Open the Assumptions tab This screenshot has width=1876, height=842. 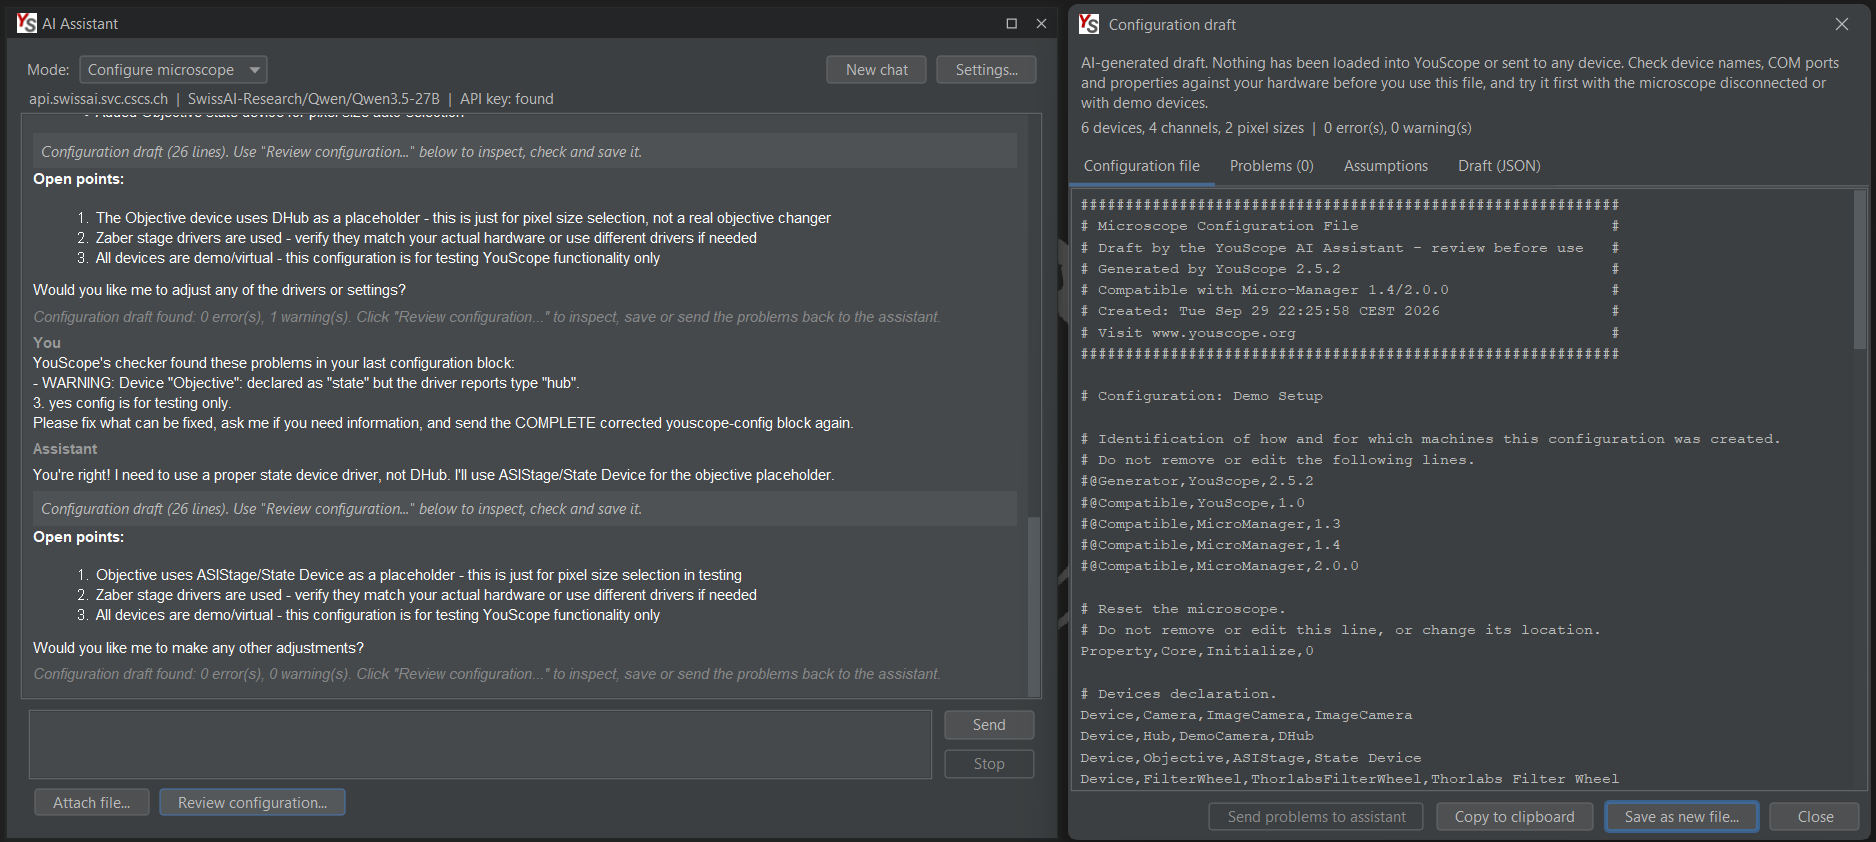1385,166
